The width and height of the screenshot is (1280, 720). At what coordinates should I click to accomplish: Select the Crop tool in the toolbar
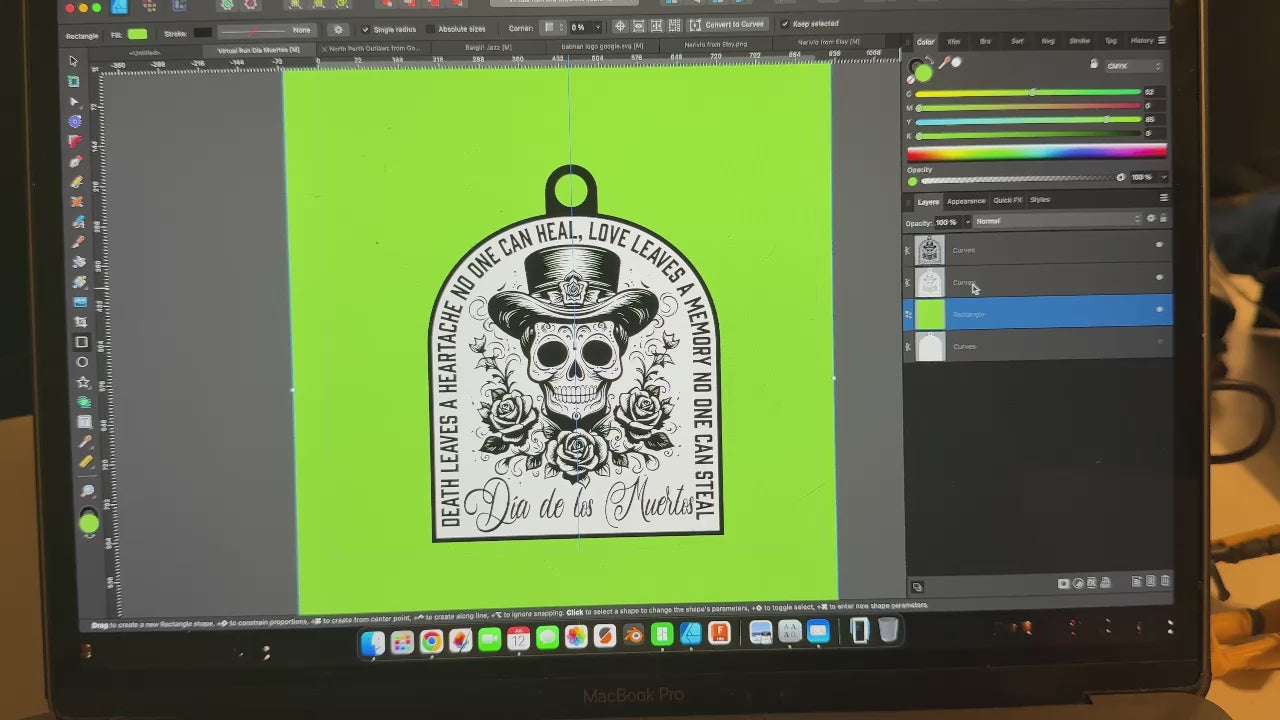click(x=81, y=322)
